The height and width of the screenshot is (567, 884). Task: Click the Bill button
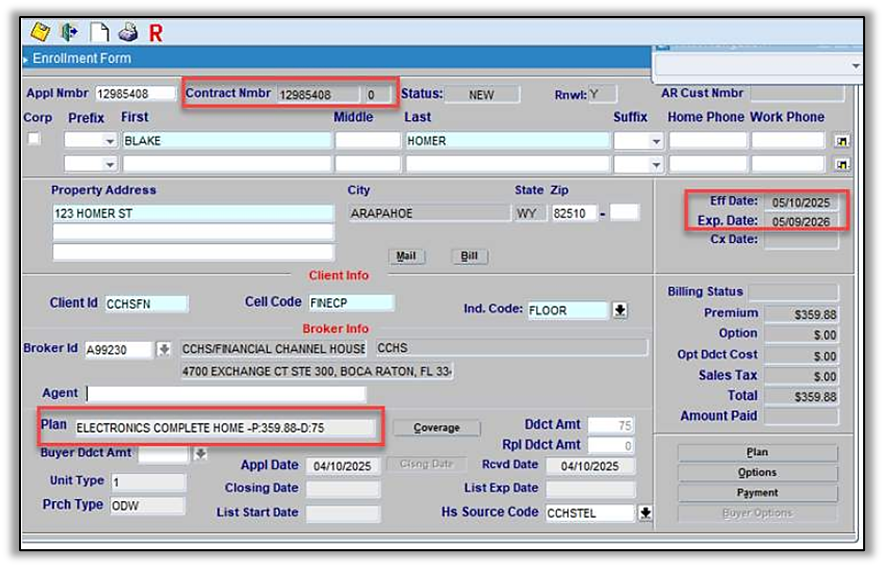pyautogui.click(x=469, y=256)
